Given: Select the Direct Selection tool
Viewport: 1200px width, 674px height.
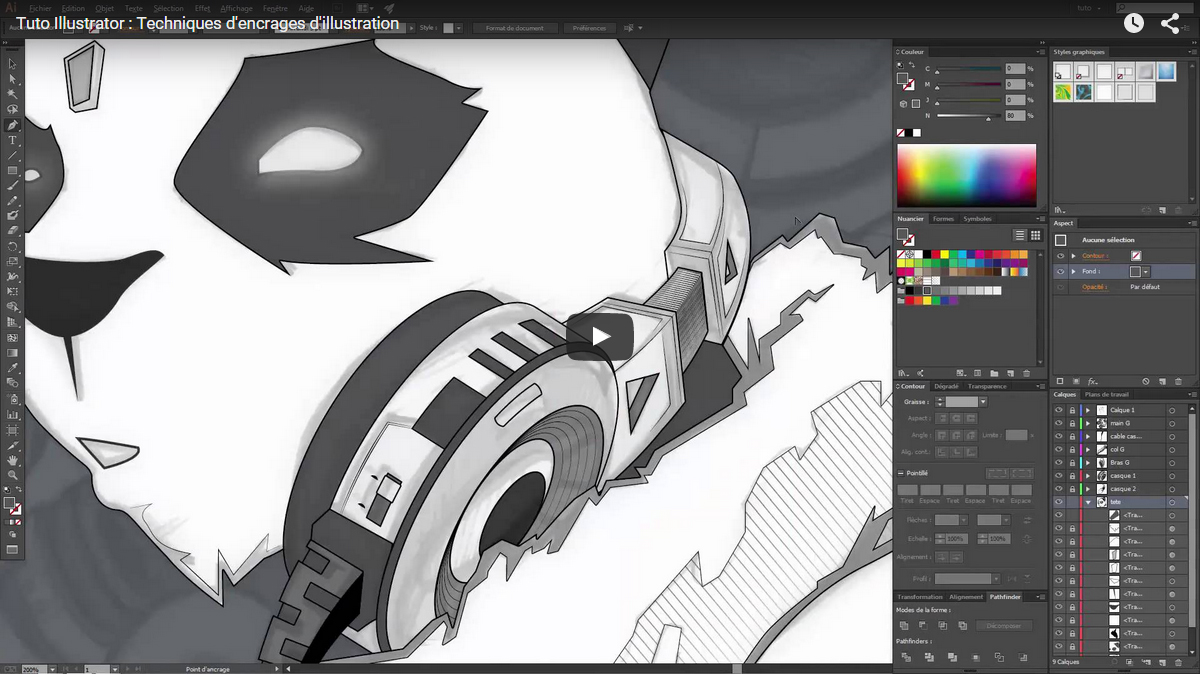Looking at the screenshot, I should pyautogui.click(x=12, y=79).
